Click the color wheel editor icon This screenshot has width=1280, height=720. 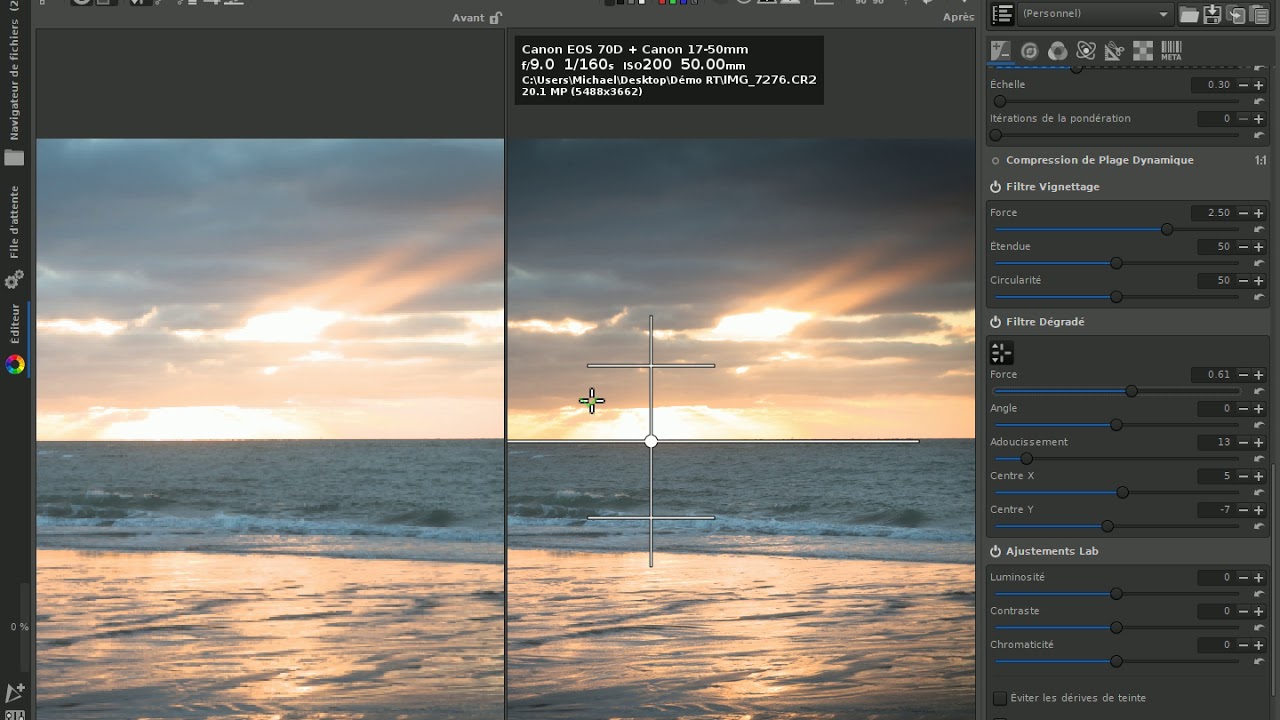pyautogui.click(x=14, y=364)
